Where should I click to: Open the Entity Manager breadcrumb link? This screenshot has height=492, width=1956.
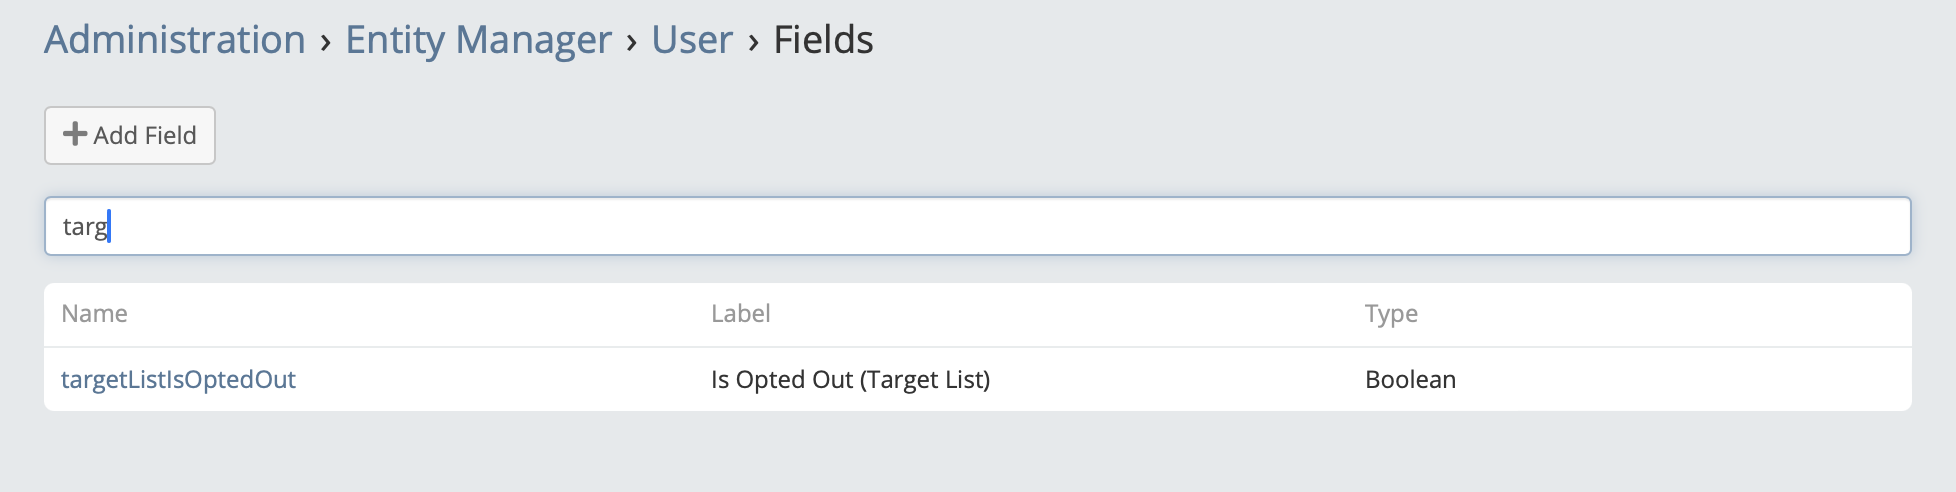tap(478, 40)
